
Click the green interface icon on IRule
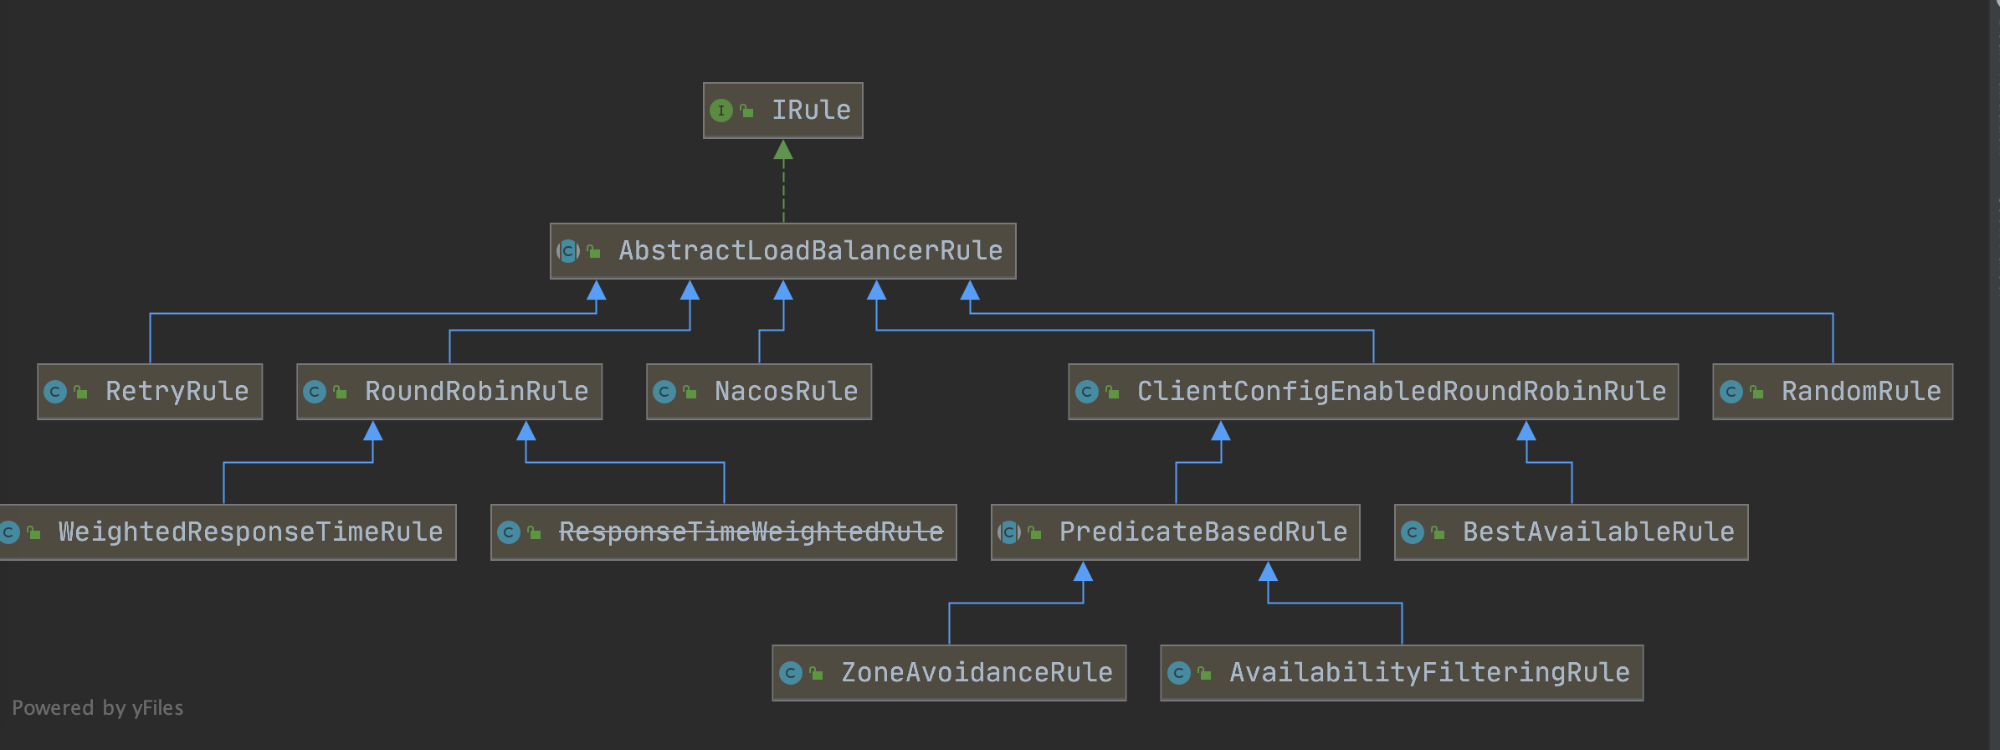point(721,110)
